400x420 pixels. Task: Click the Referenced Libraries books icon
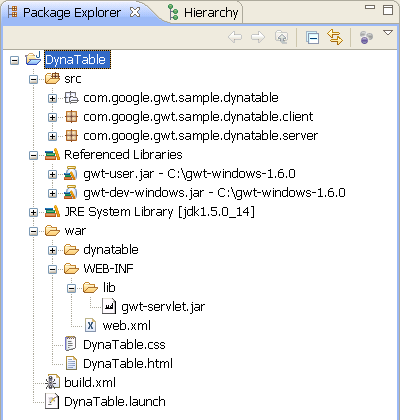pos(52,154)
